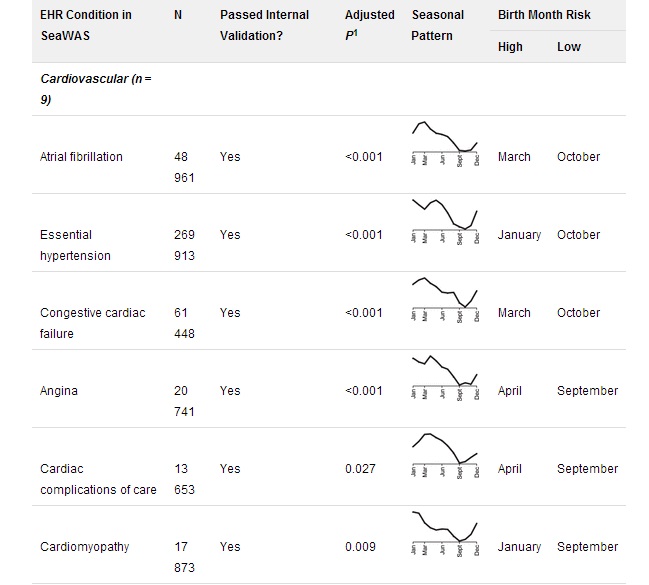Screen dimensions: 649x585
Task: Select the Passed Internal Validation column header
Action: click(265, 26)
